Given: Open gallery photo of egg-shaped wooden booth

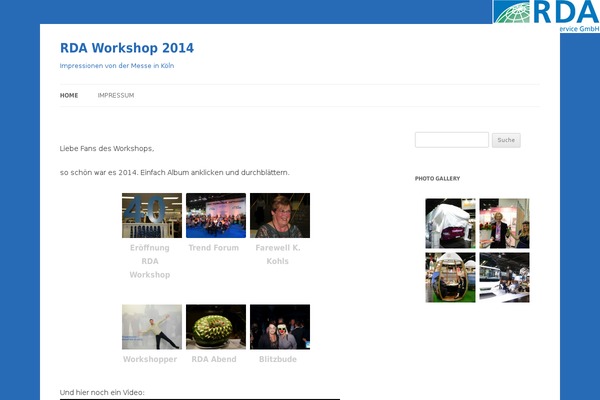Looking at the screenshot, I should [x=450, y=278].
